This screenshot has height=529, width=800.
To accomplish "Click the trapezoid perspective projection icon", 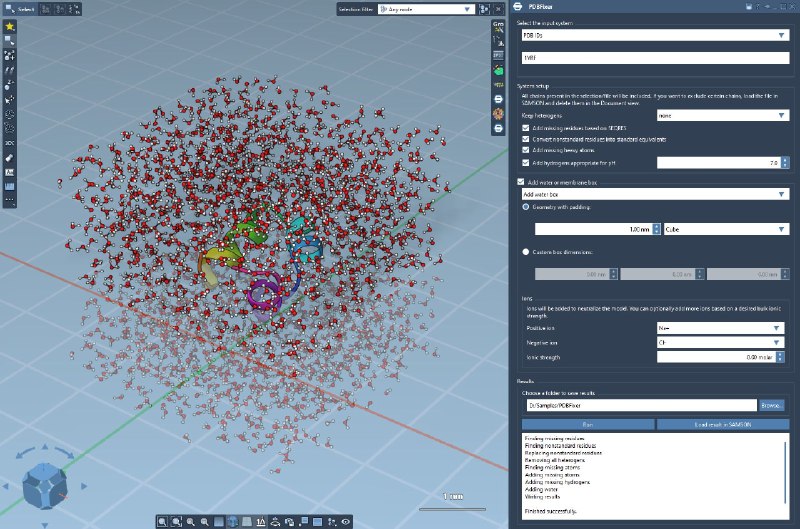I will click(x=247, y=521).
